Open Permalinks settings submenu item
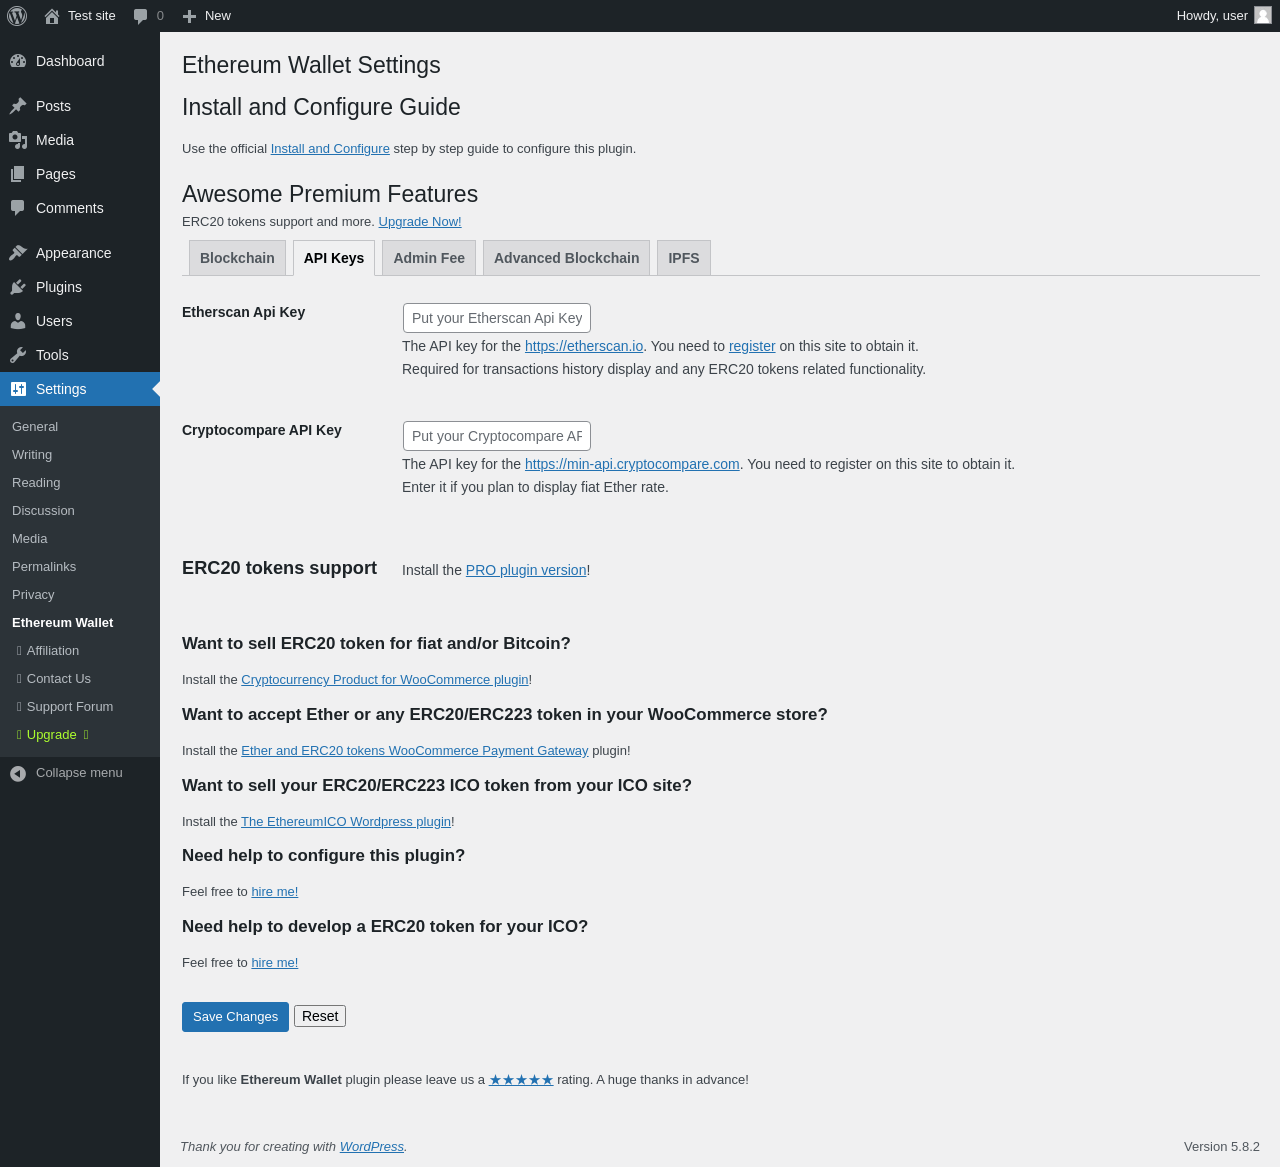 [x=44, y=566]
